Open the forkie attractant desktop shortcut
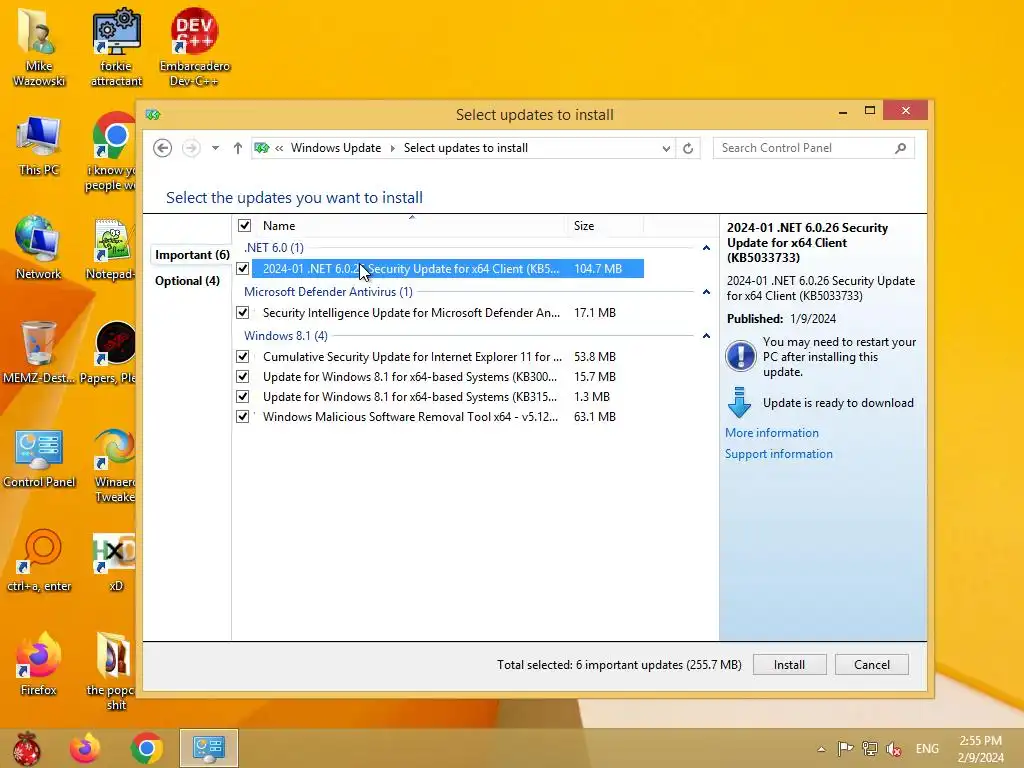Screen dimensions: 1024x768 116,47
